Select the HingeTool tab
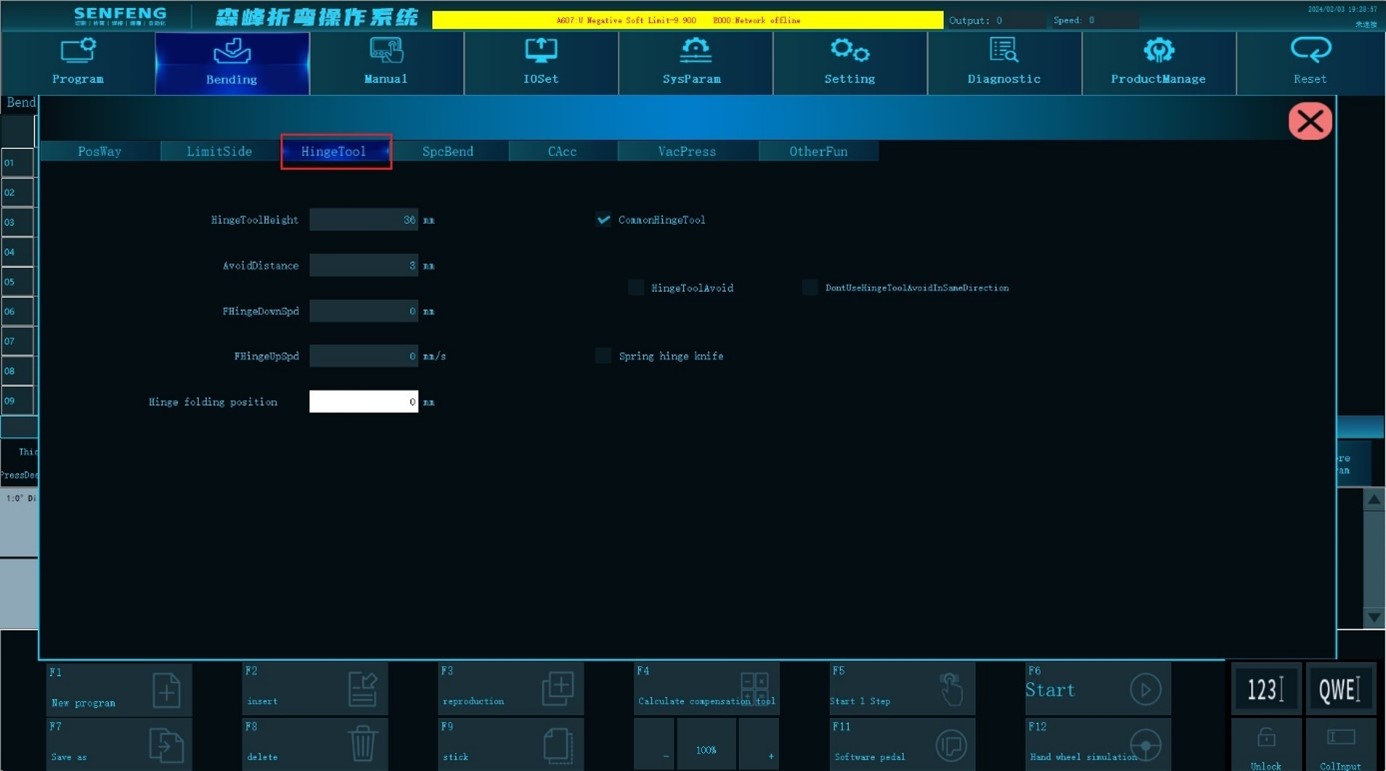Screen dimensions: 1386x771 click(x=334, y=151)
